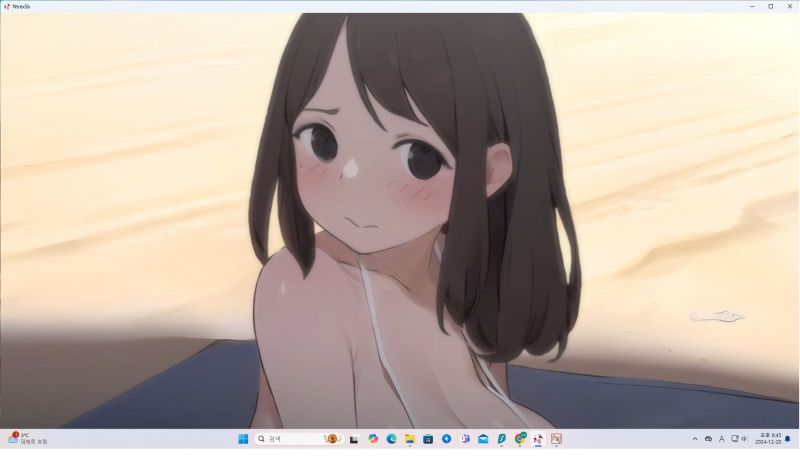This screenshot has height=462, width=800.
Task: Close the Nvedis window
Action: point(789,6)
